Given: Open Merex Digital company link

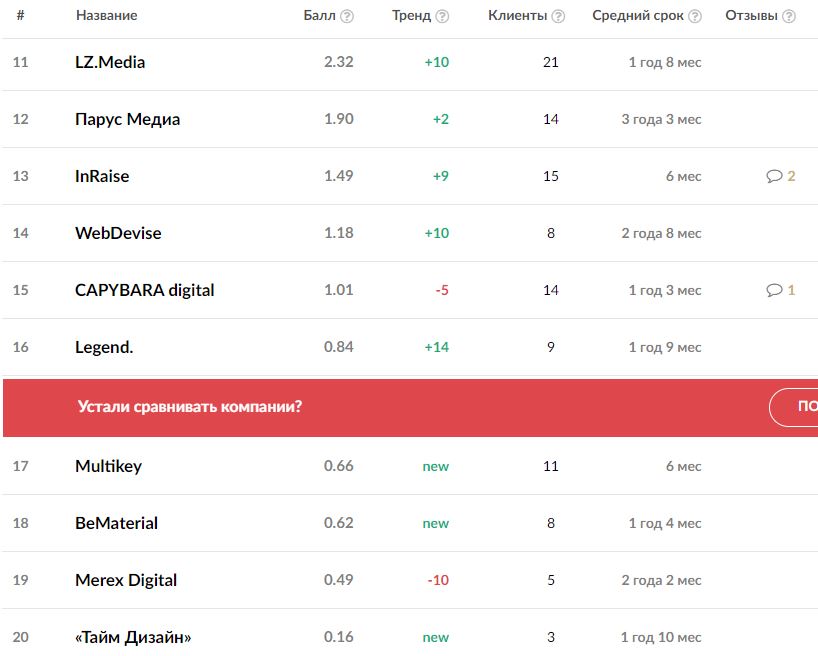Looking at the screenshot, I should (x=126, y=580).
